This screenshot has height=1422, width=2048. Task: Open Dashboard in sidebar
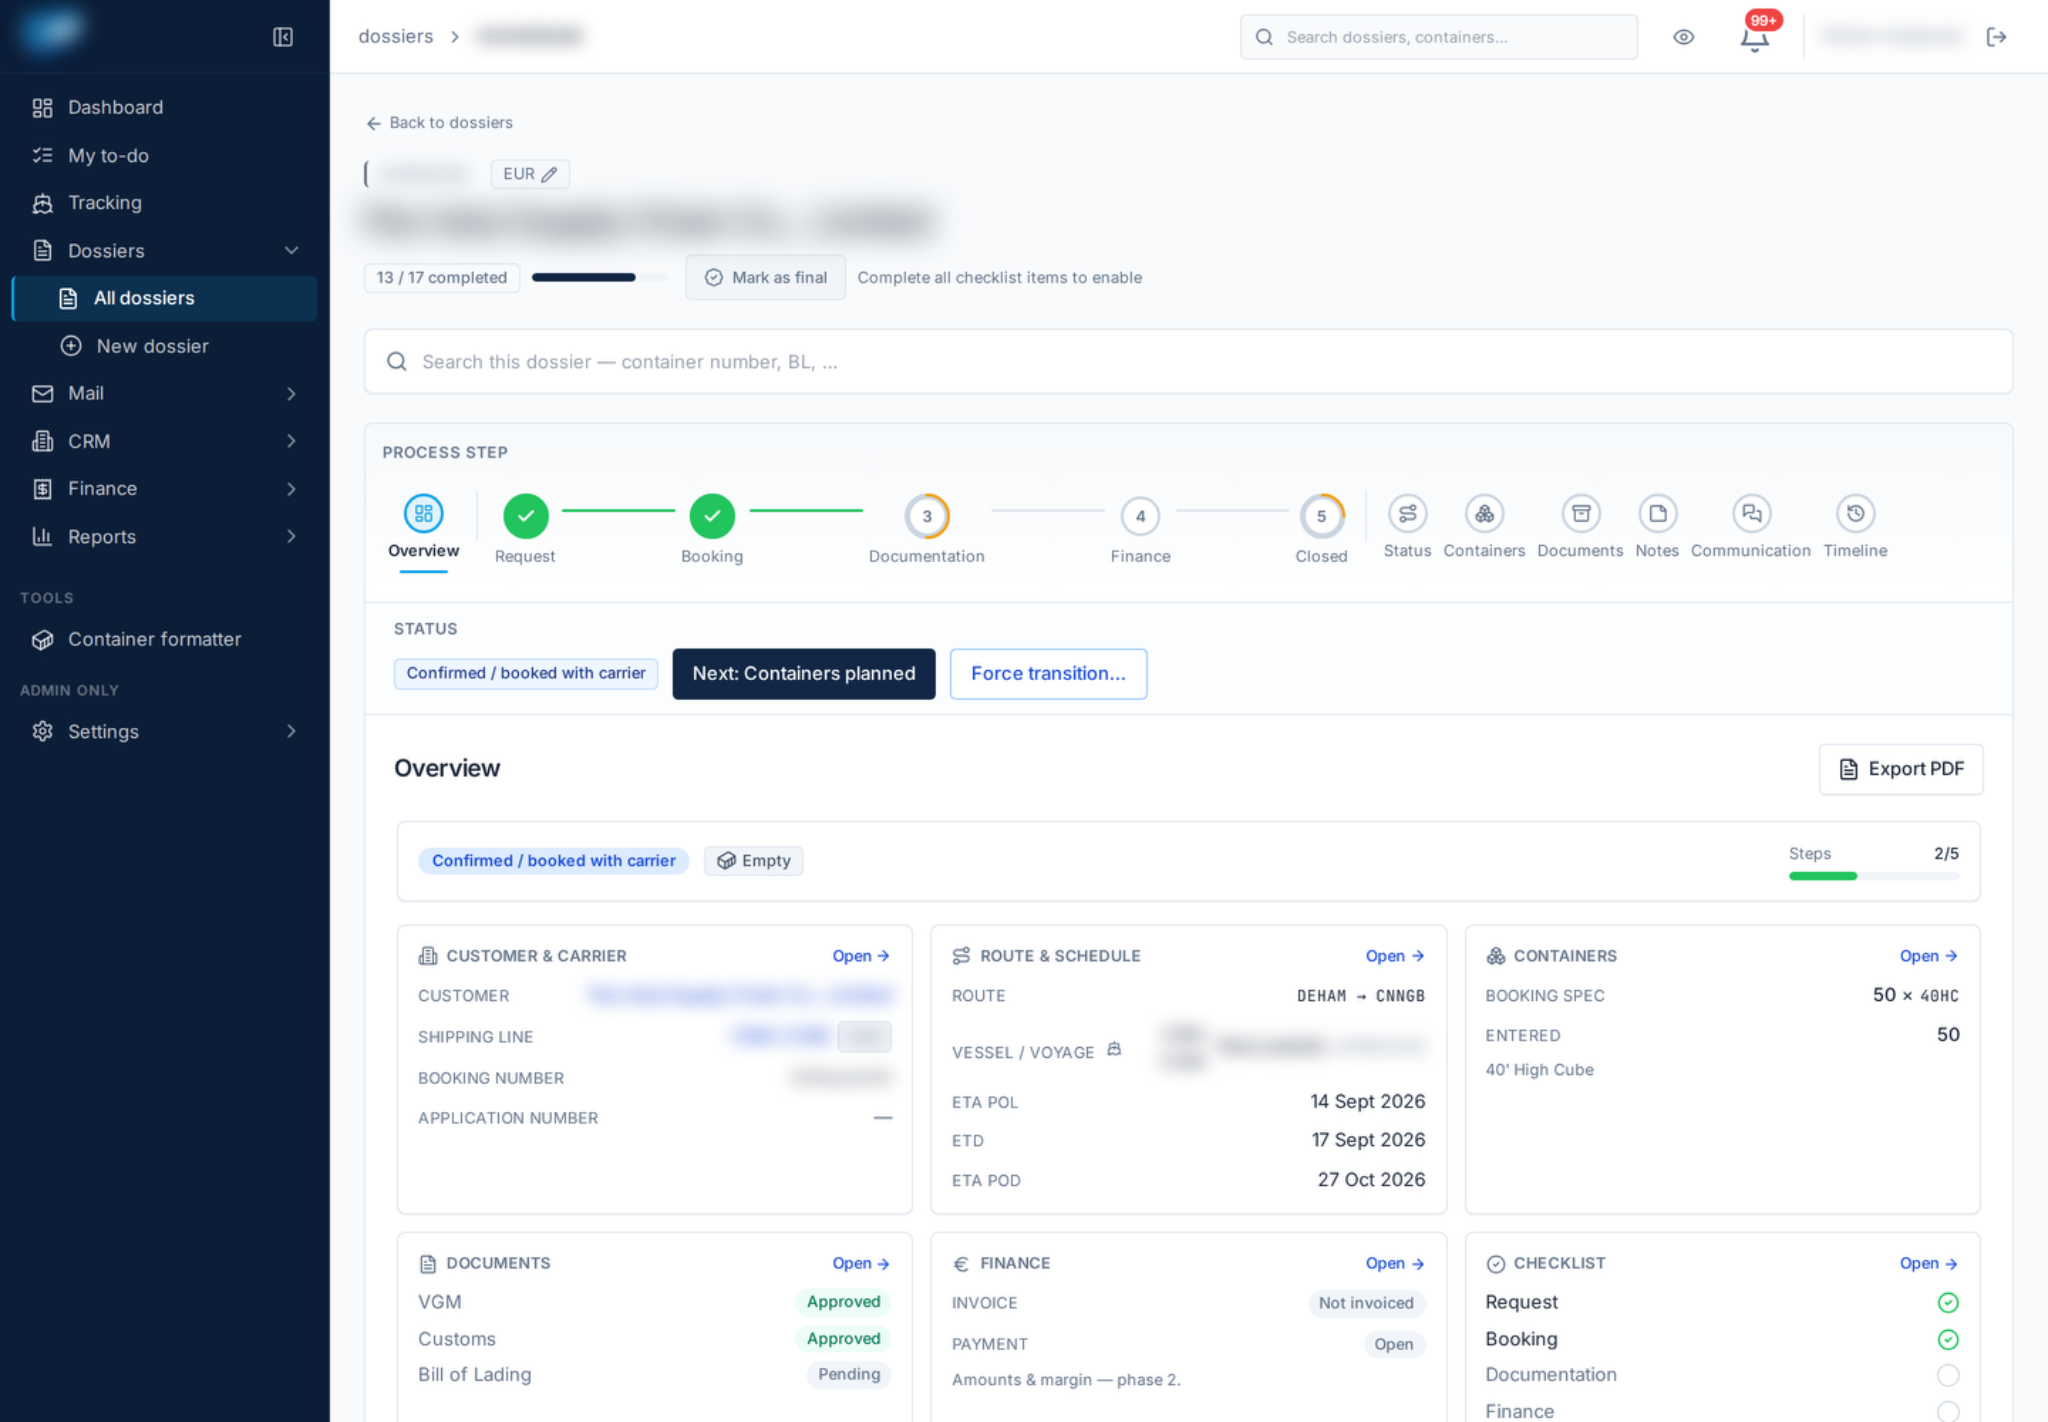[164, 107]
